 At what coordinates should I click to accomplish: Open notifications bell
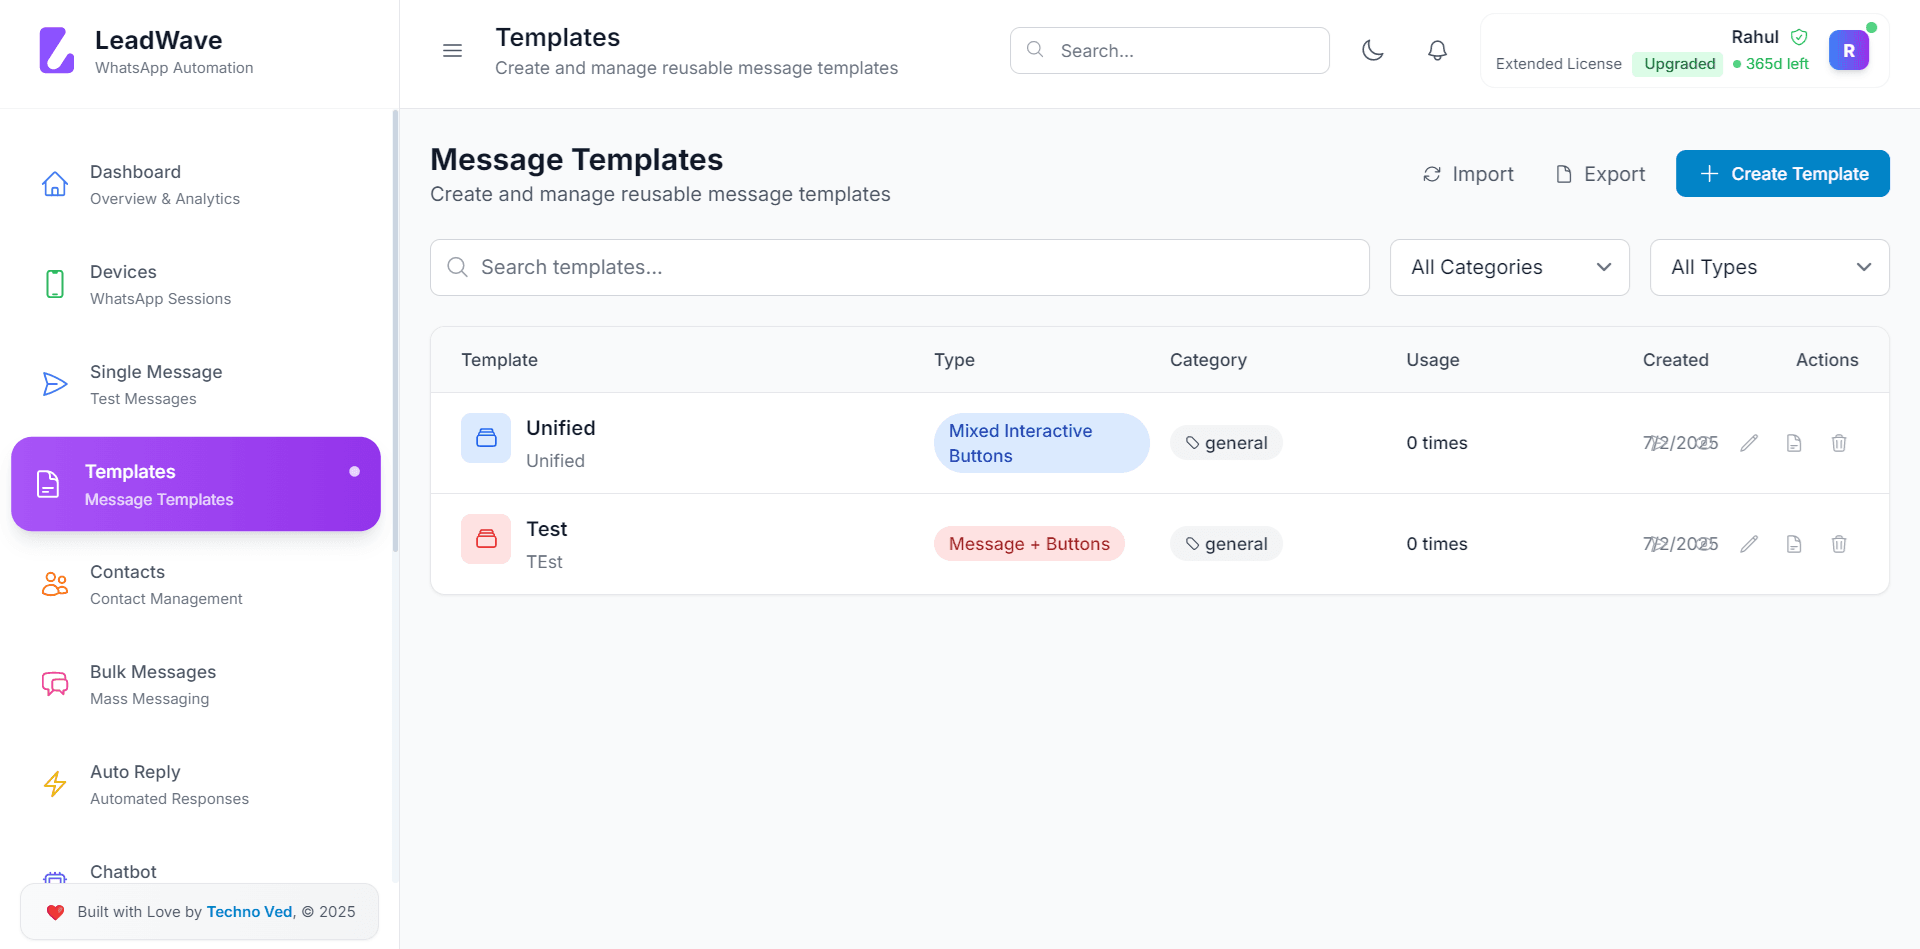(x=1437, y=50)
